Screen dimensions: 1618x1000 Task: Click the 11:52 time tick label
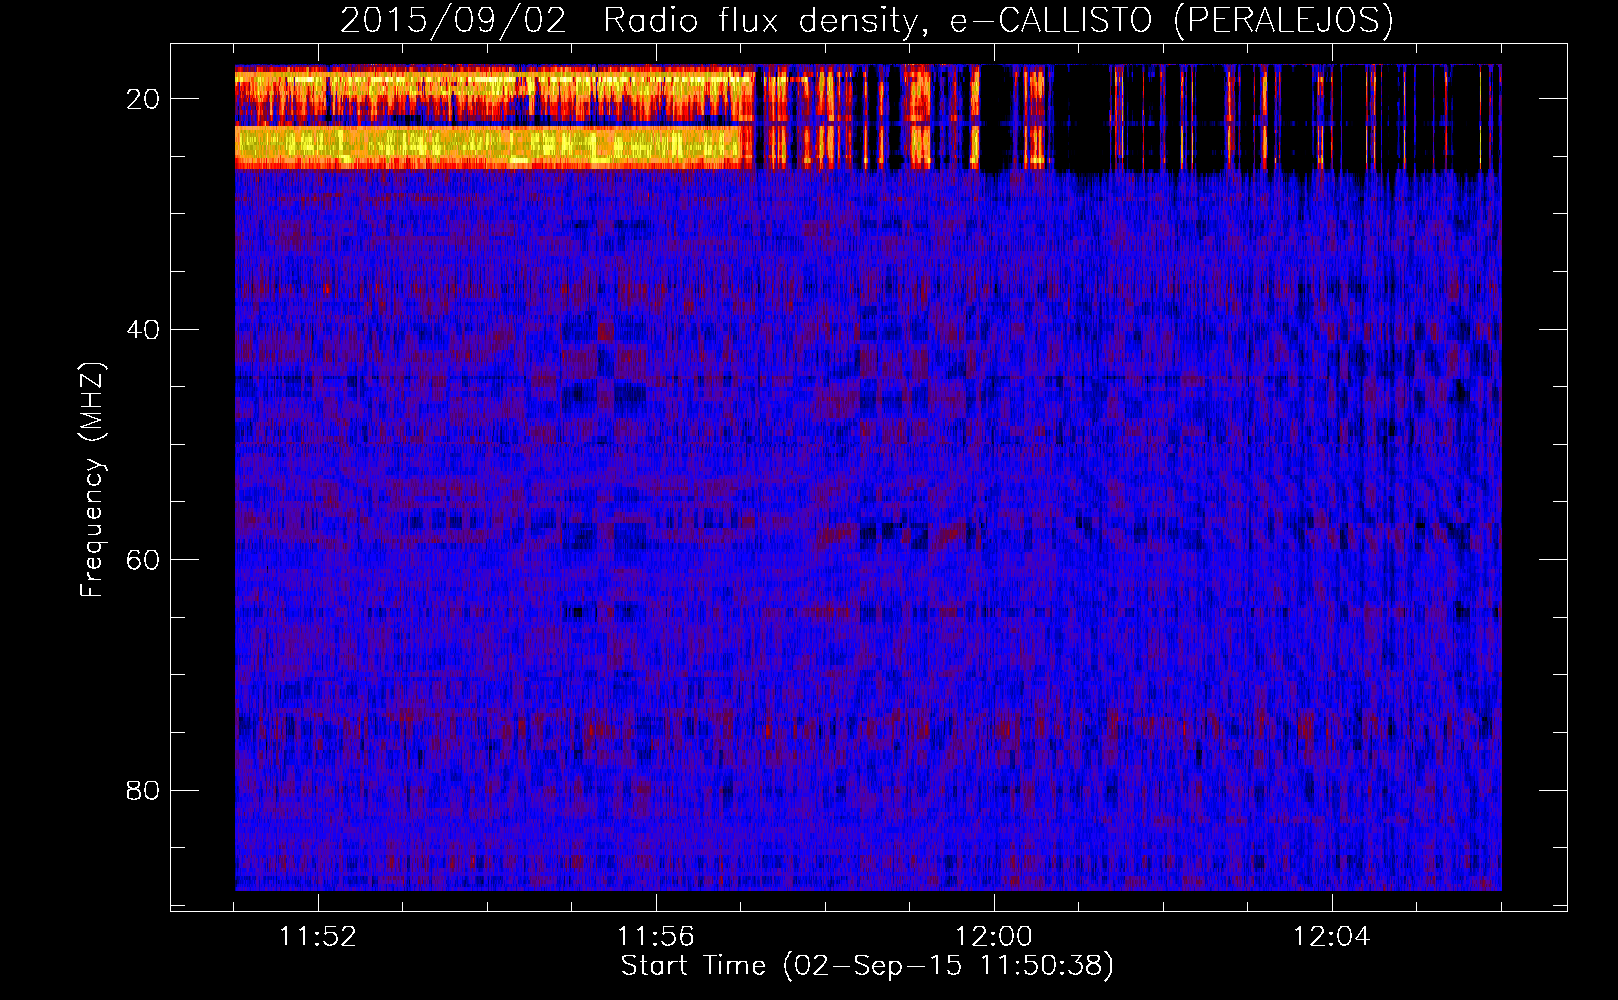coord(318,937)
